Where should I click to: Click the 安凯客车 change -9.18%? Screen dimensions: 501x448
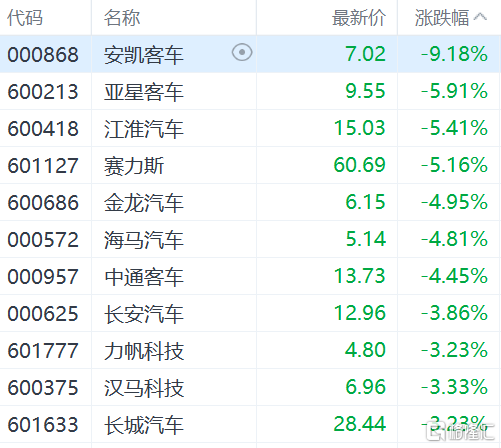[454, 54]
